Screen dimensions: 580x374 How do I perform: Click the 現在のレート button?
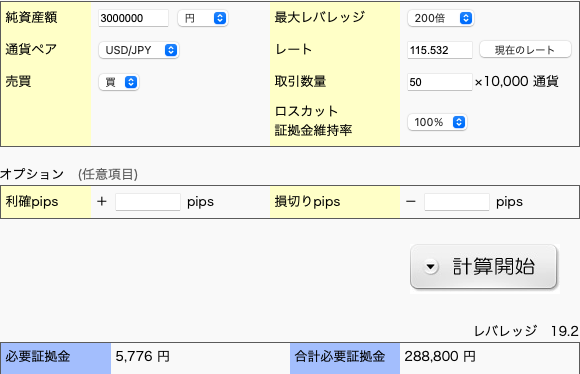[x=525, y=50]
